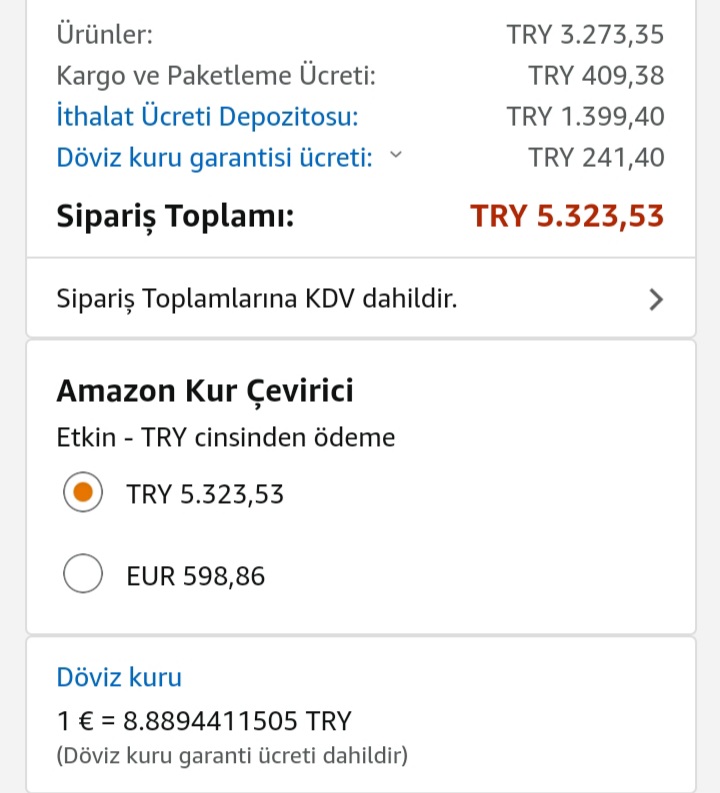Screen dimensions: 720x793
Task: Click the Amazon Kur Çevirici heading
Action: 205,391
